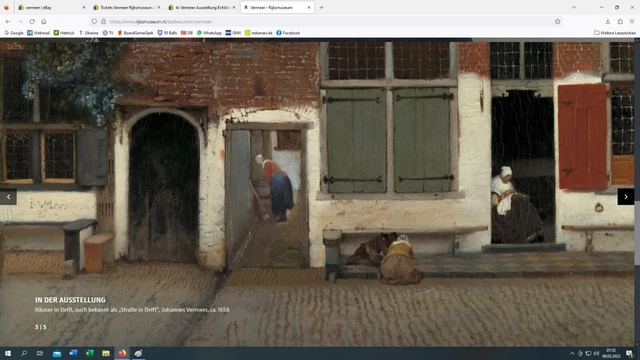Show site security padlock info
640x360 pixels.
click(103, 22)
